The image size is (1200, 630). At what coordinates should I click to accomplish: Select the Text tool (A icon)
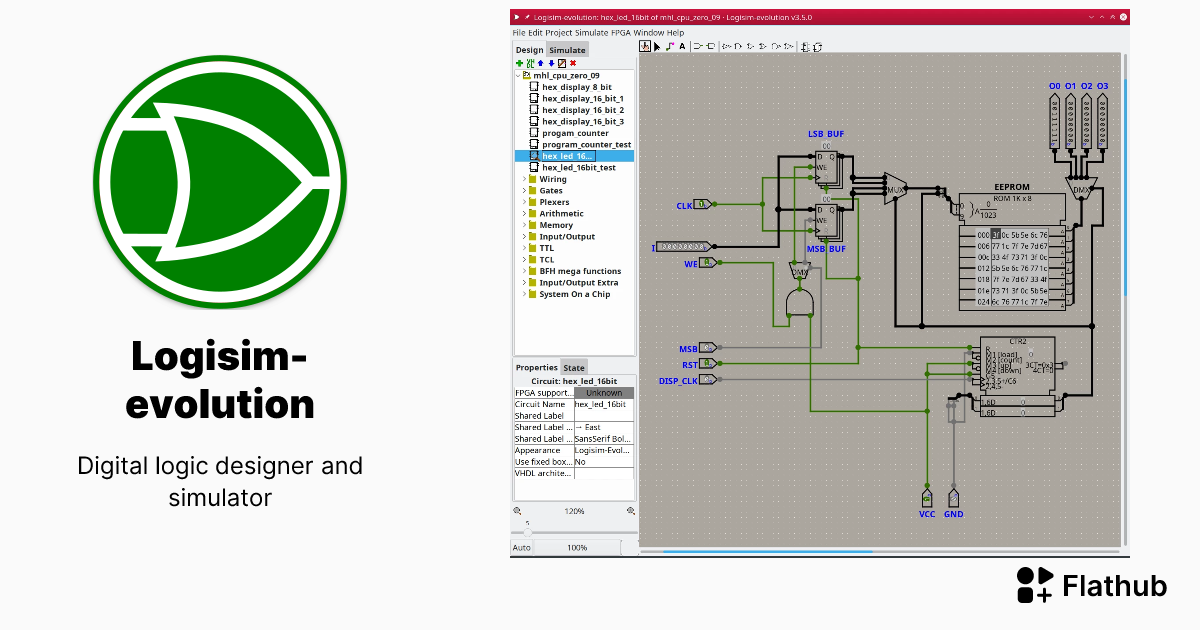pyautogui.click(x=682, y=48)
